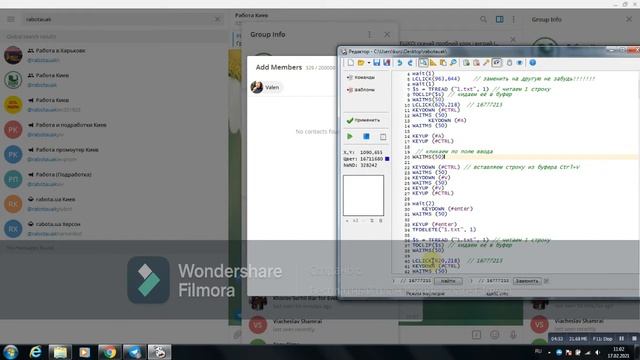Open Работа (Подработка) chat result
Image resolution: width=640 pixels, height=360 pixels.
(114, 179)
